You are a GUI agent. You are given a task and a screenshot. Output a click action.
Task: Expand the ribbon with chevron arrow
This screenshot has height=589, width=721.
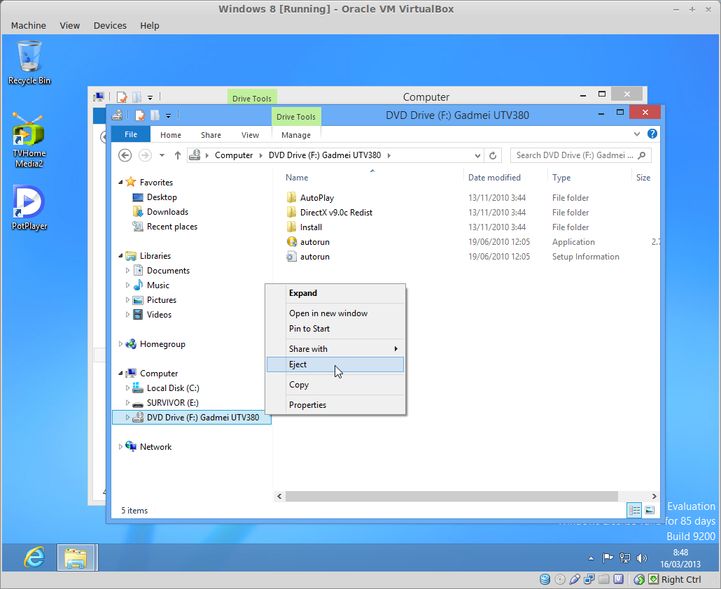pos(637,134)
